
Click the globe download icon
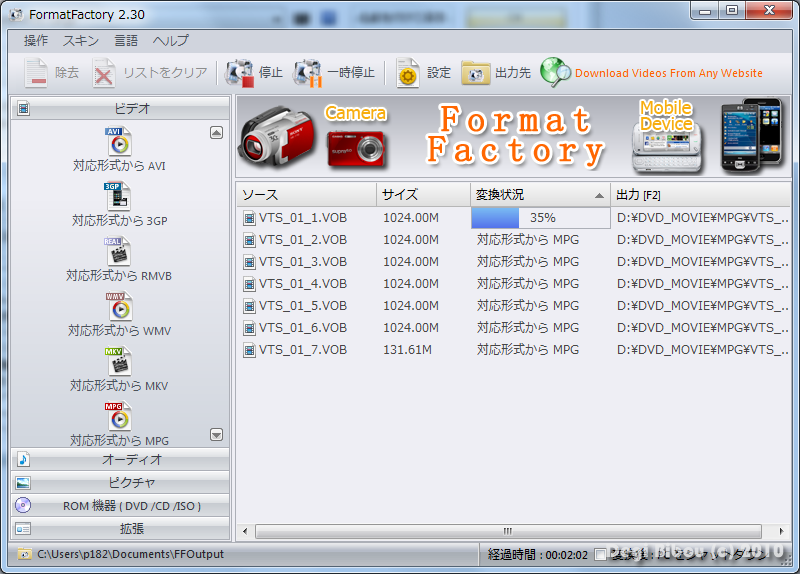pos(555,72)
